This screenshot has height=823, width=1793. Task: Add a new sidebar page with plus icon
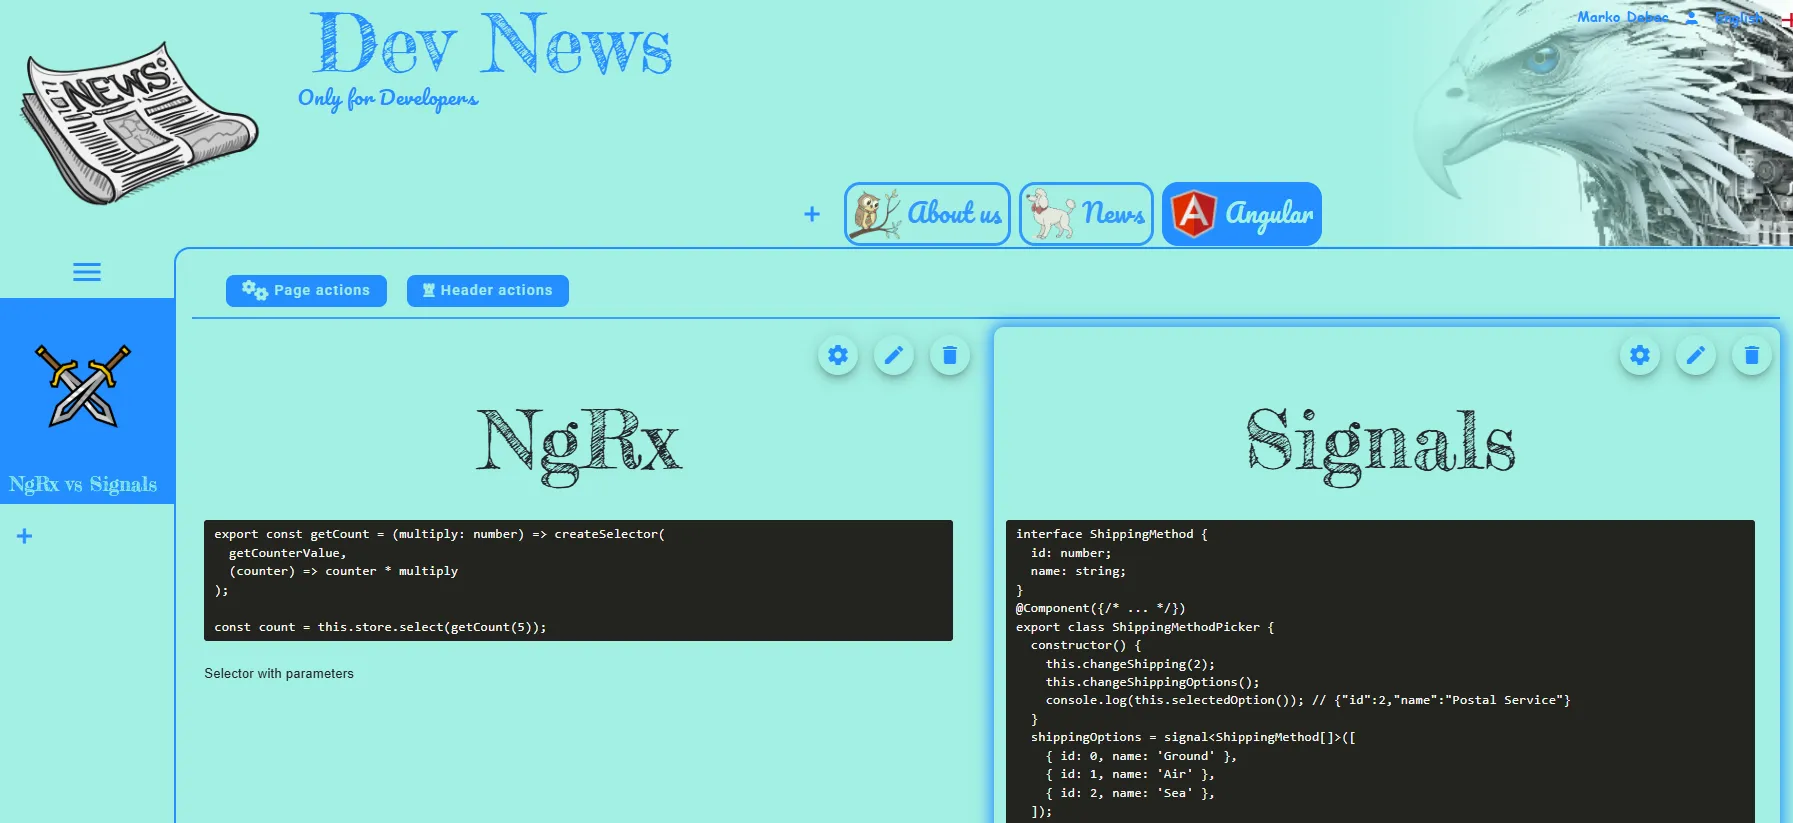click(x=25, y=536)
